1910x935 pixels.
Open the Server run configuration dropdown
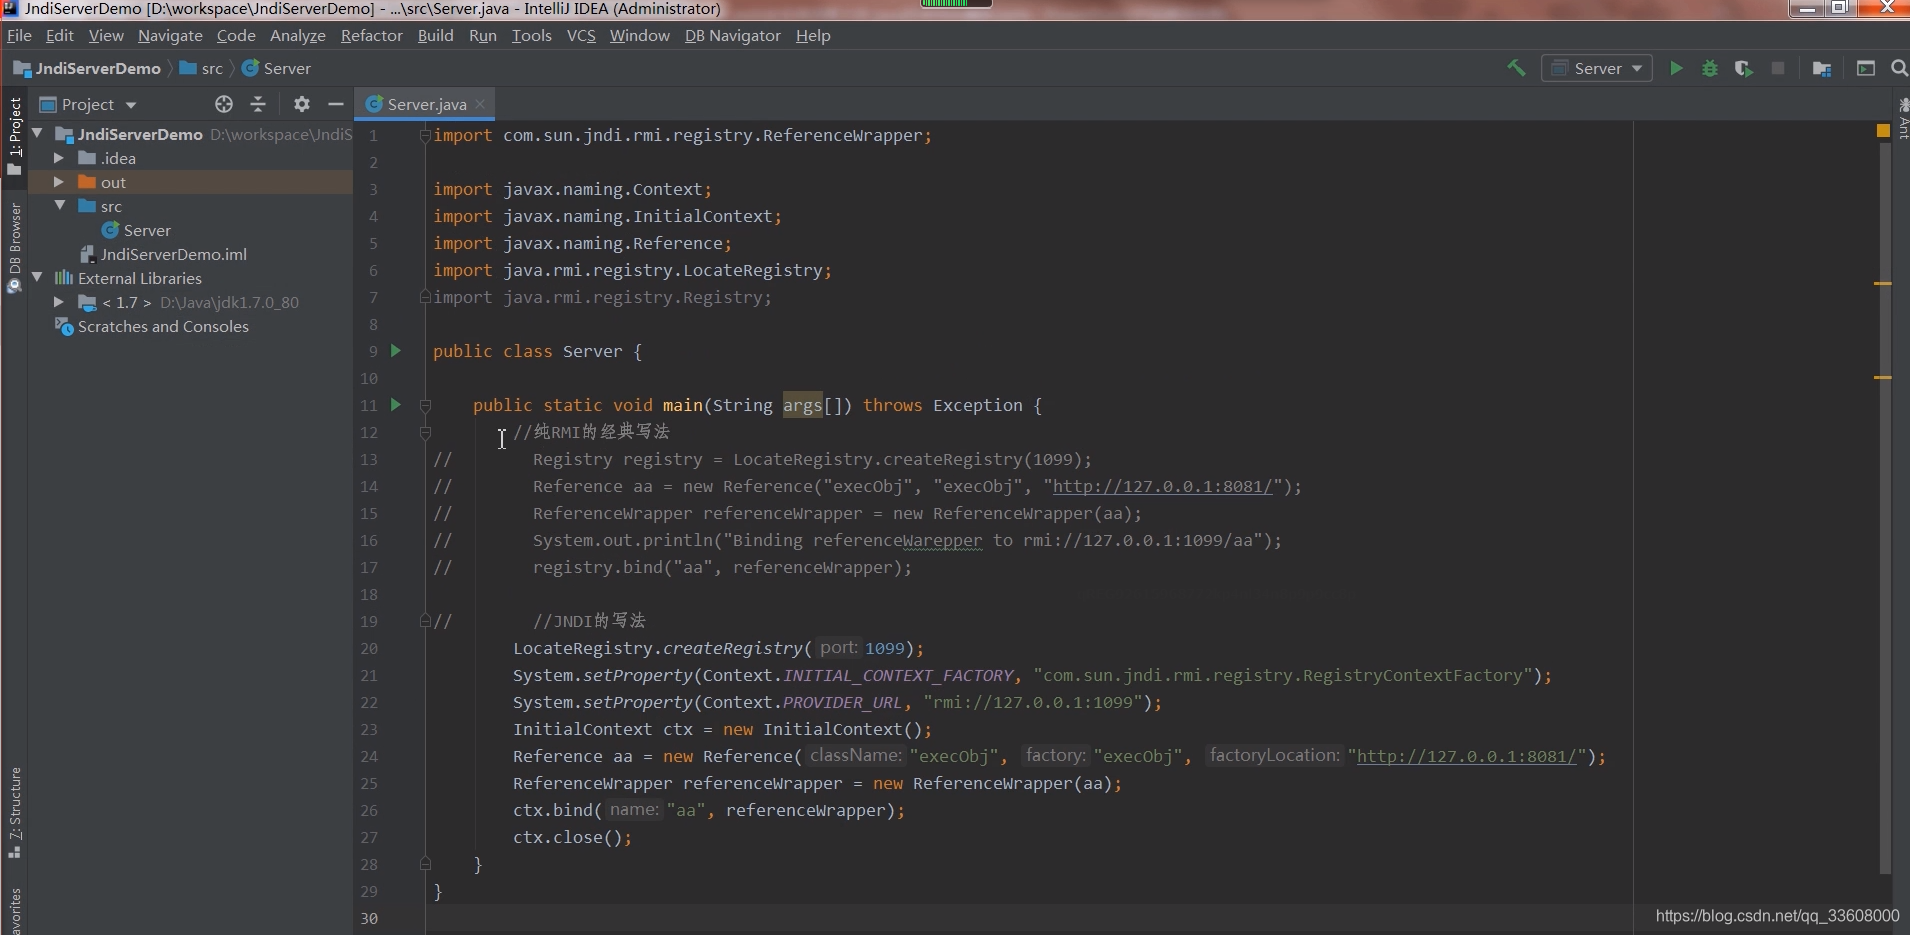1597,68
